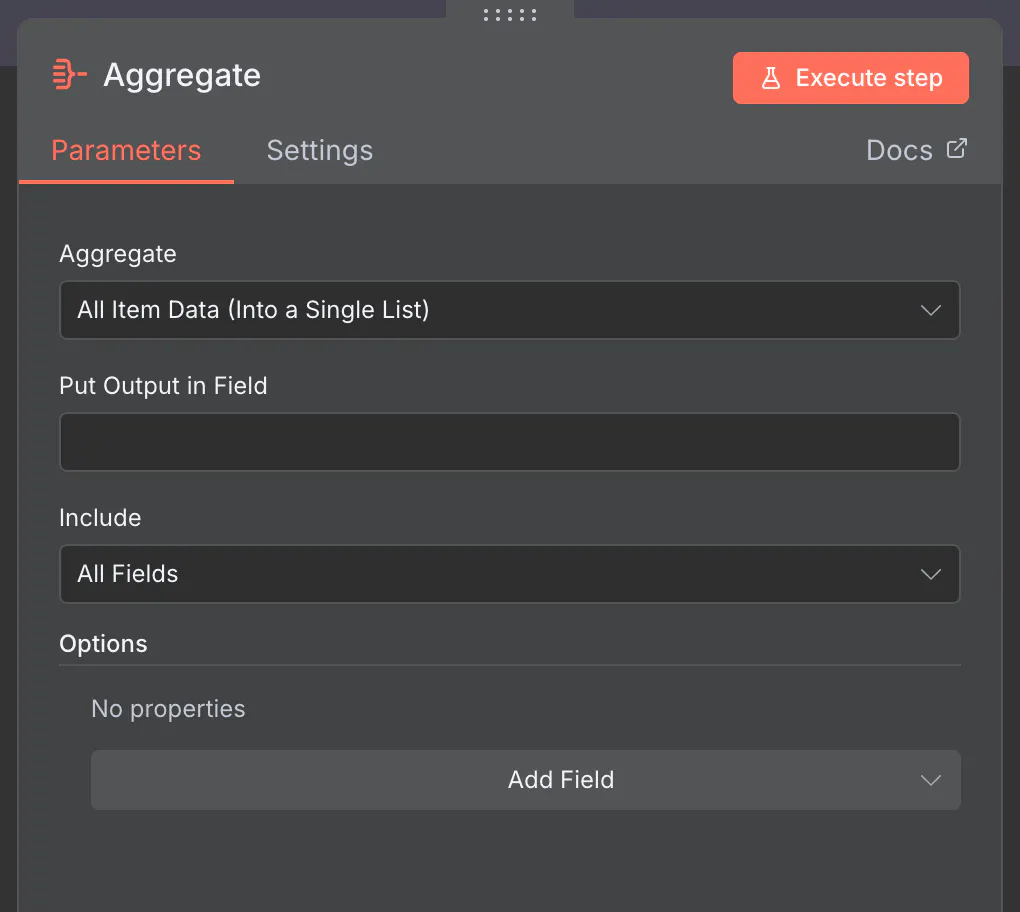Image resolution: width=1020 pixels, height=912 pixels.
Task: Click the "No properties" text
Action: [x=168, y=709]
